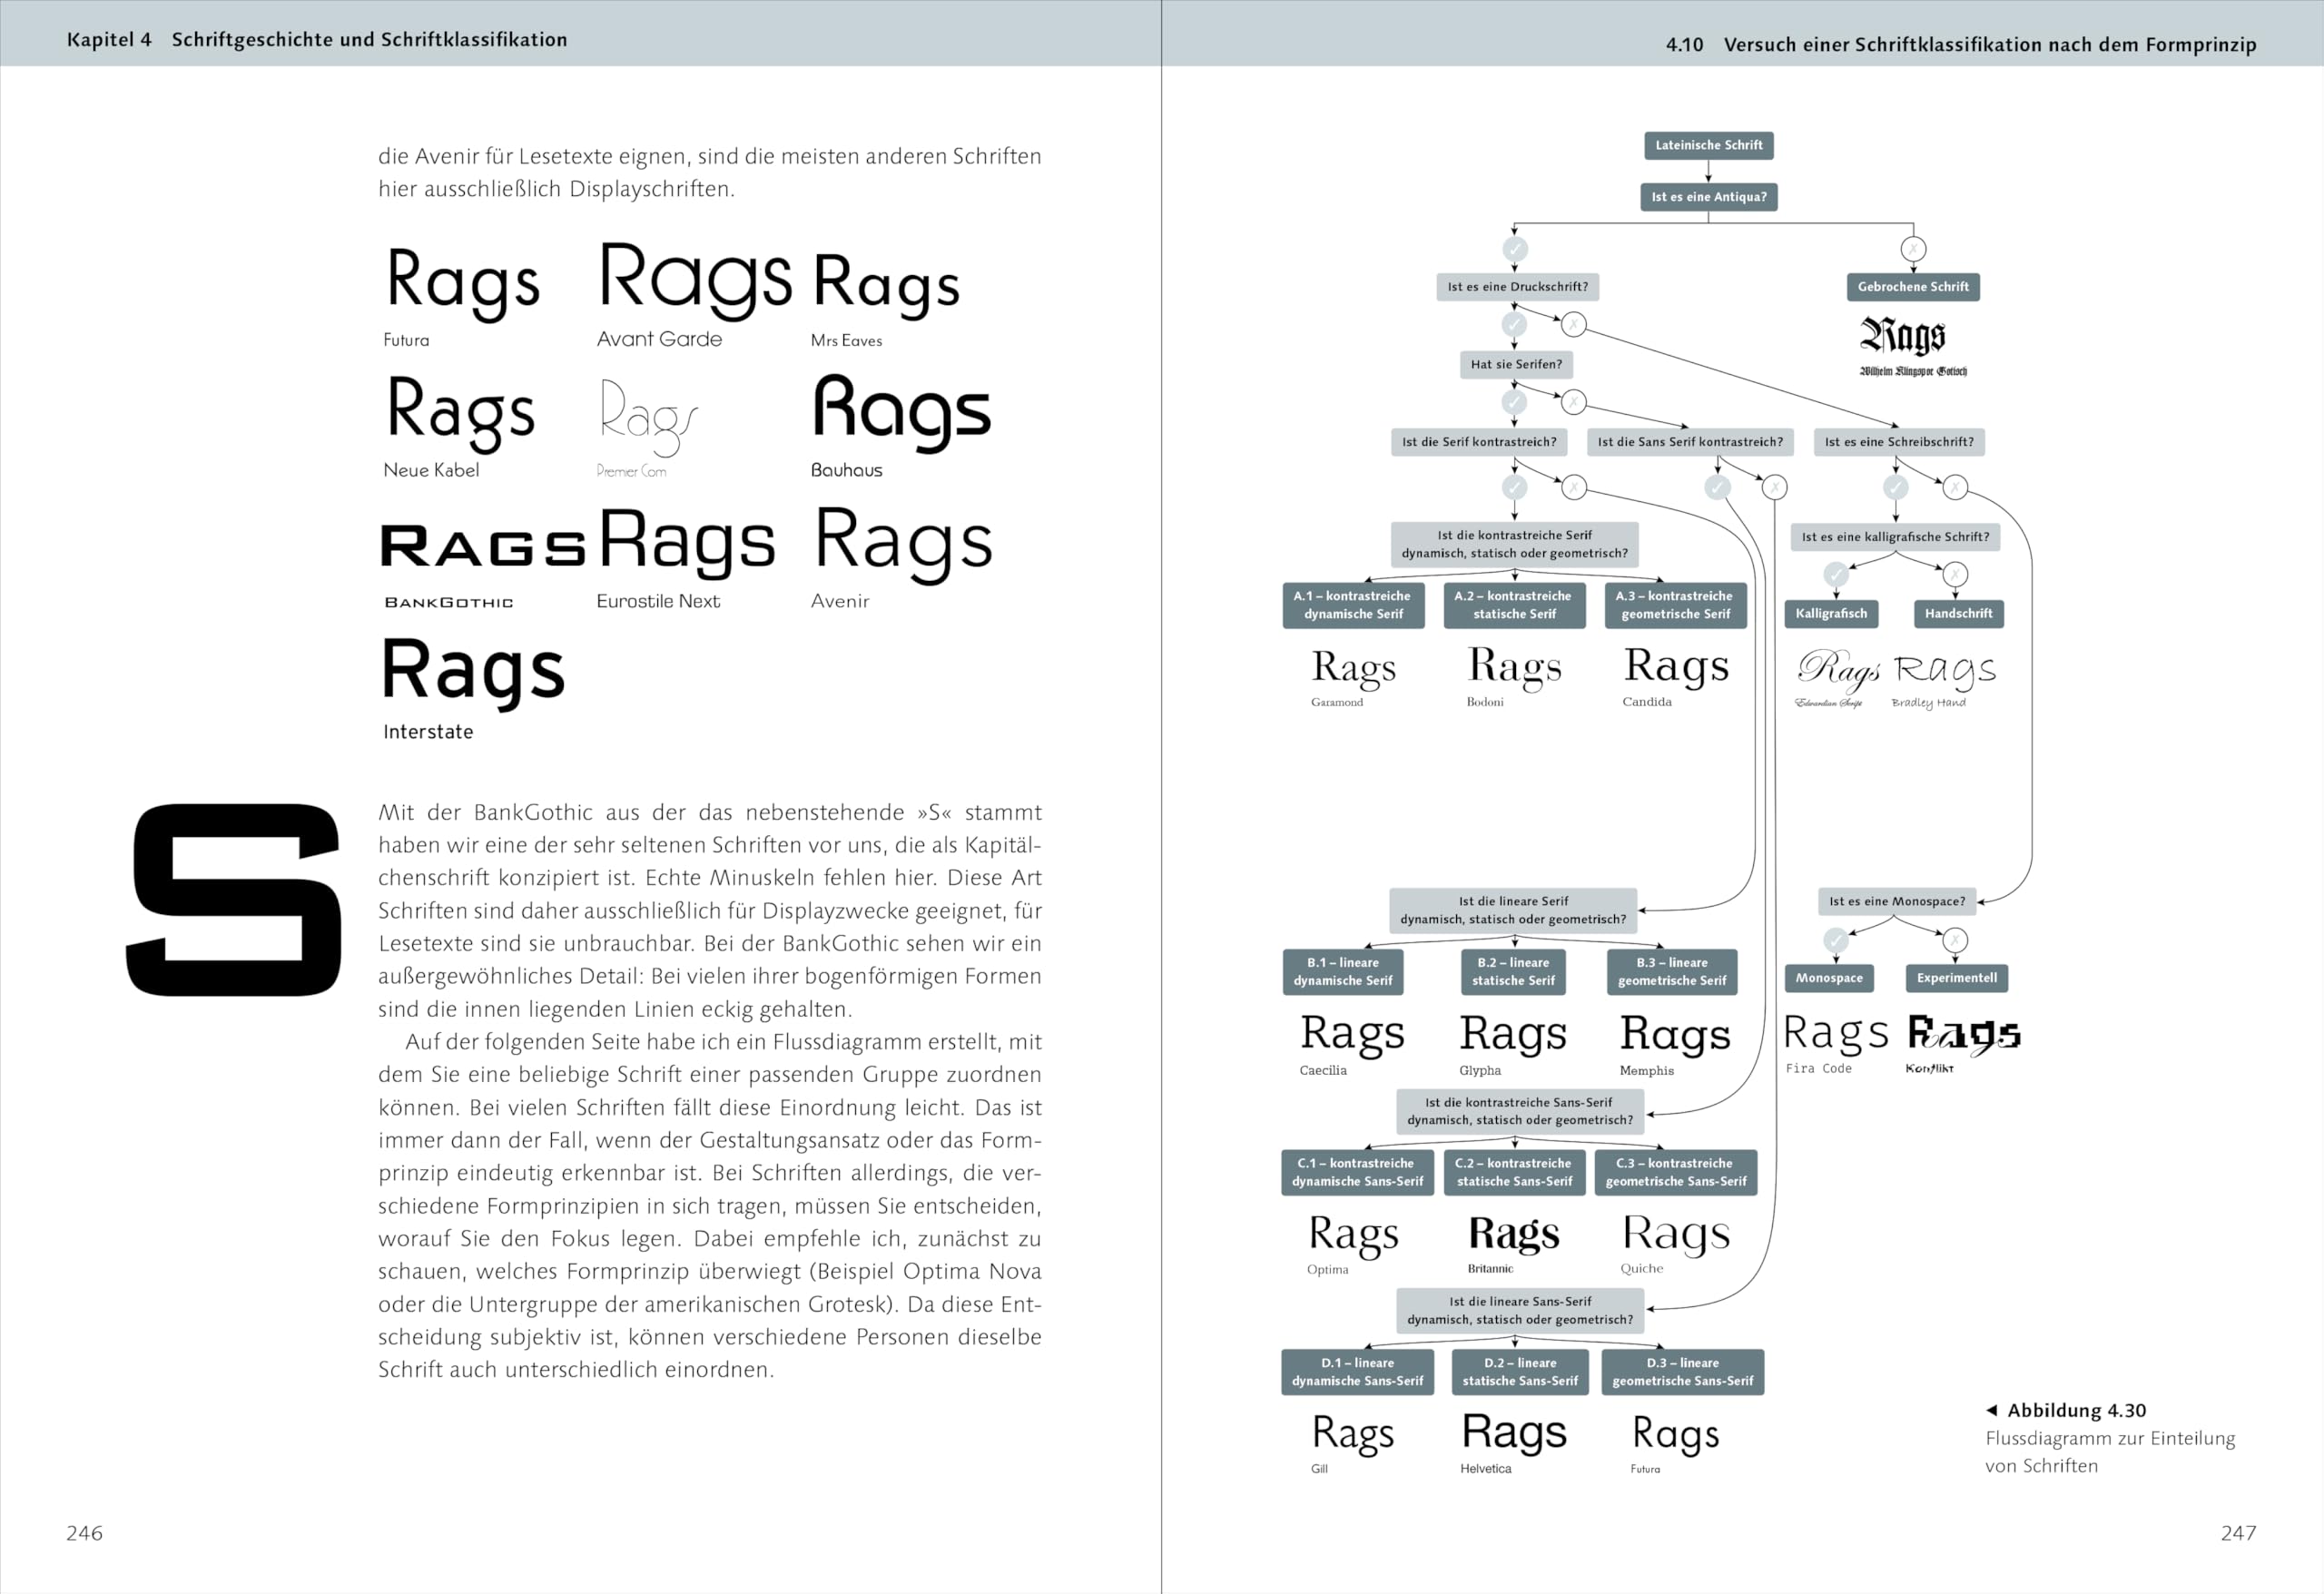Select B.2 lineare statische Serif box

tap(1513, 972)
